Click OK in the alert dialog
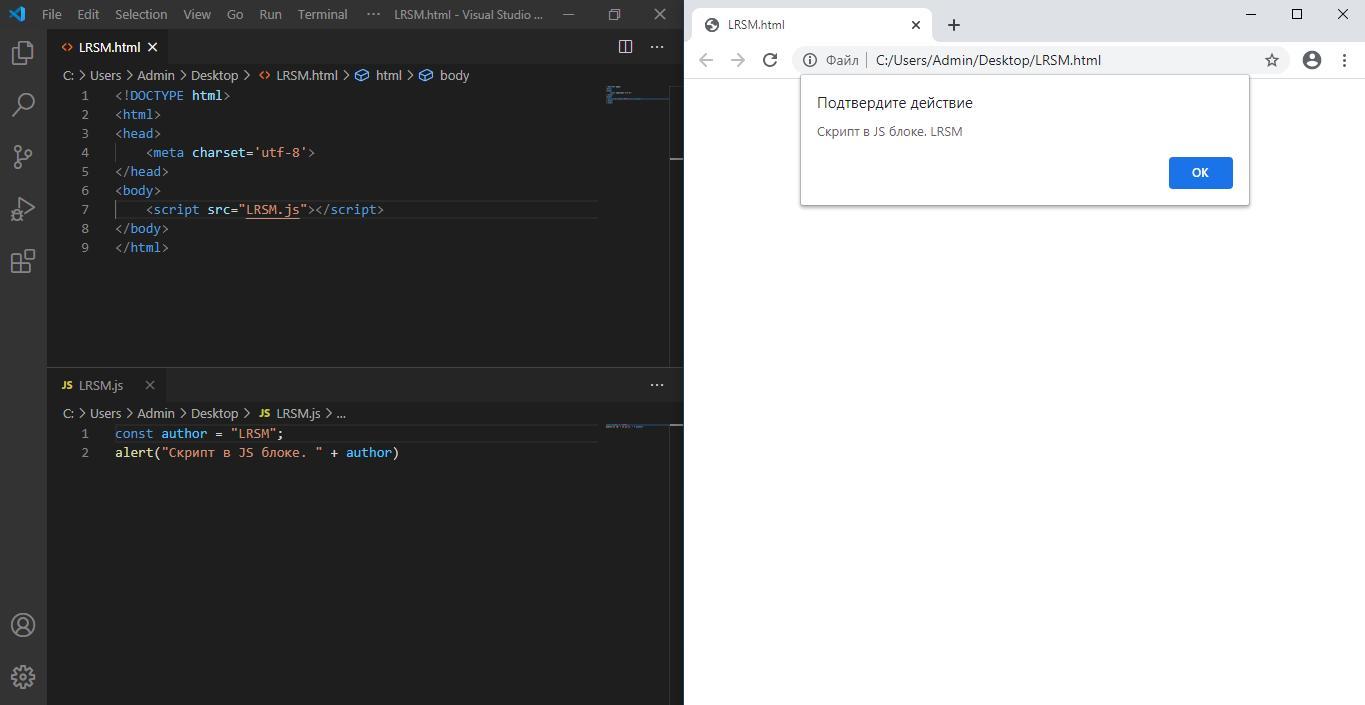The height and width of the screenshot is (705, 1365). [x=1199, y=173]
